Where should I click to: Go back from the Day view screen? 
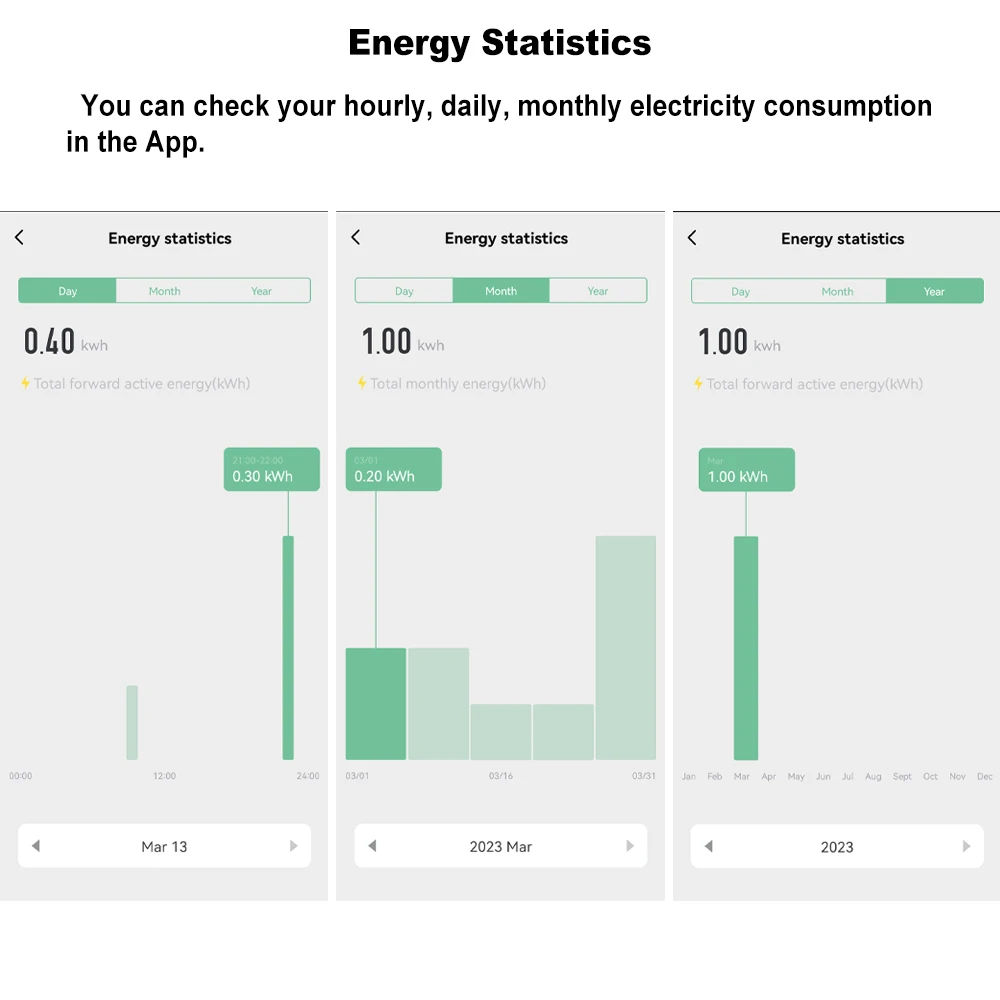19,237
